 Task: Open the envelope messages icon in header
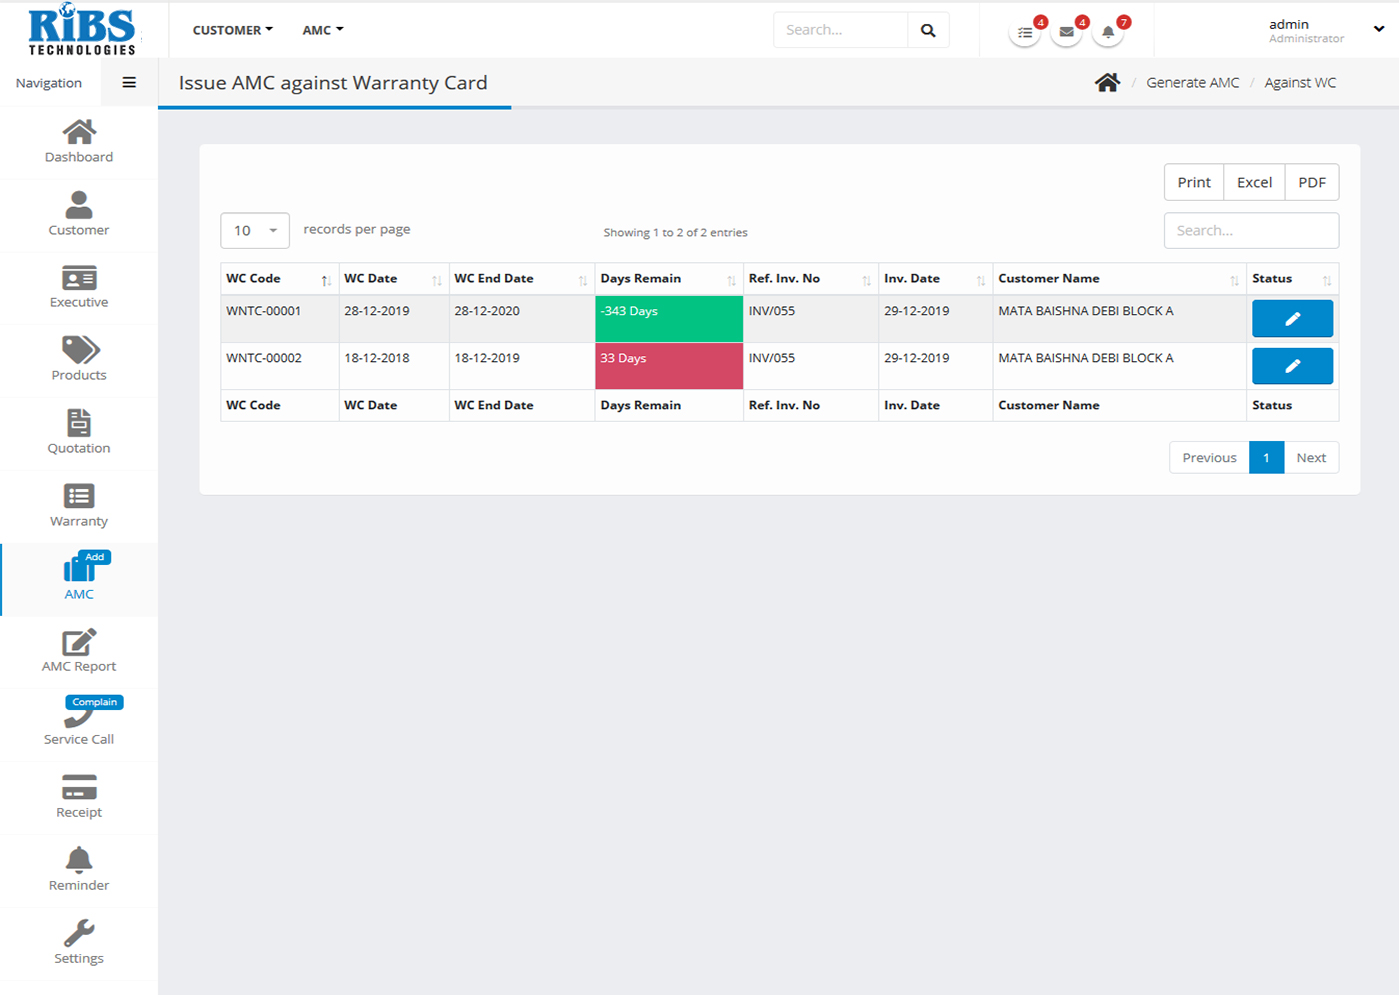click(1066, 32)
